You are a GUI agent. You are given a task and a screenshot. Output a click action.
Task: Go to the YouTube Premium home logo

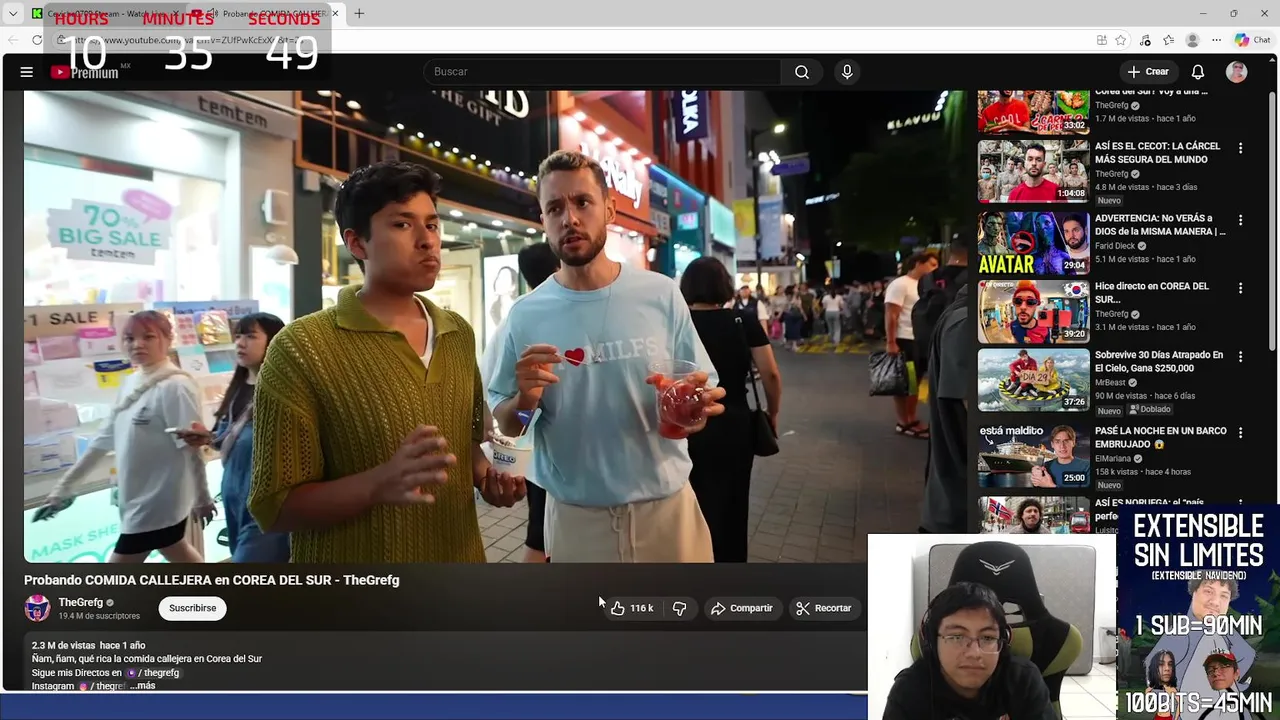(x=85, y=72)
